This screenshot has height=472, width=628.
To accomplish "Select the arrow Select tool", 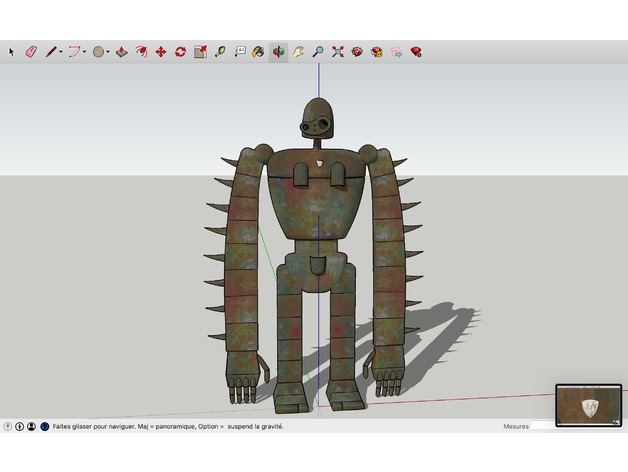I will pyautogui.click(x=11, y=52).
